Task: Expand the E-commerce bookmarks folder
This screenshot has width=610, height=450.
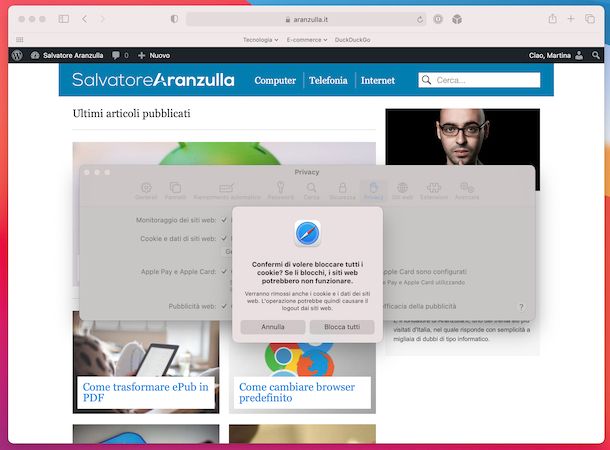Action: [307, 40]
